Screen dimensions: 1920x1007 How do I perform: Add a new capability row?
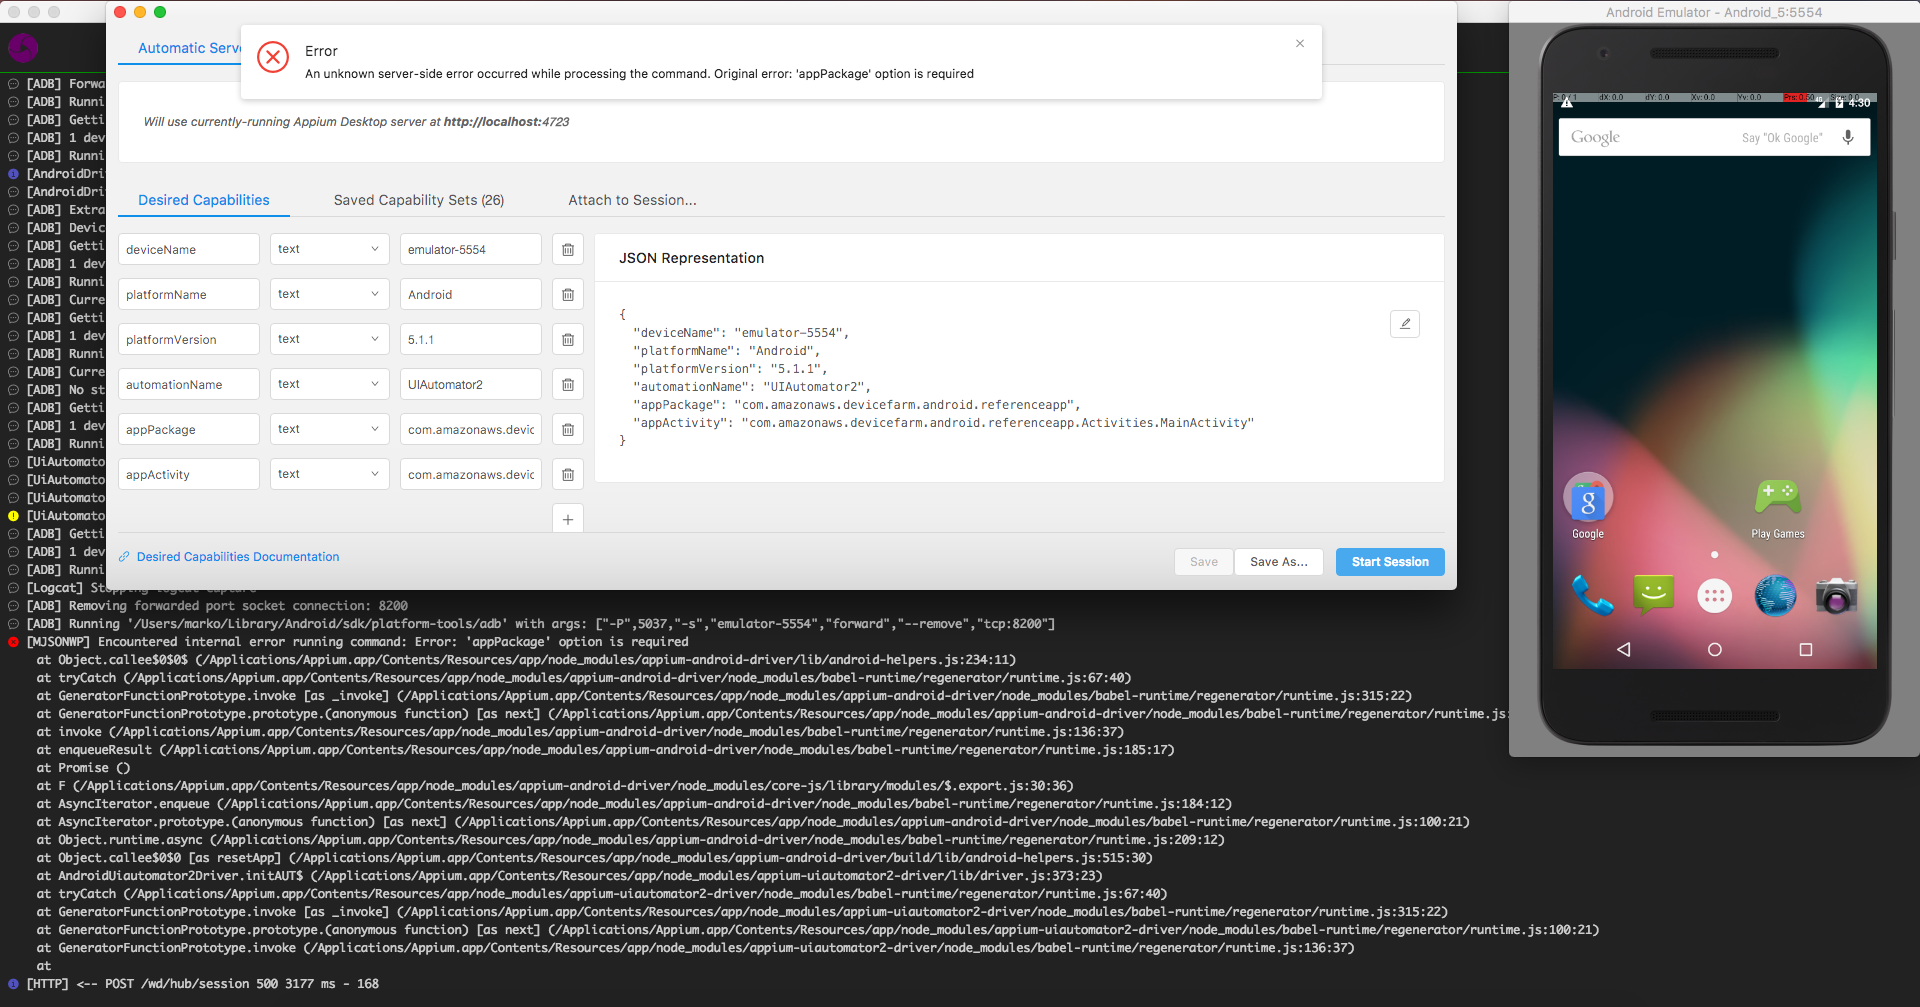click(568, 519)
